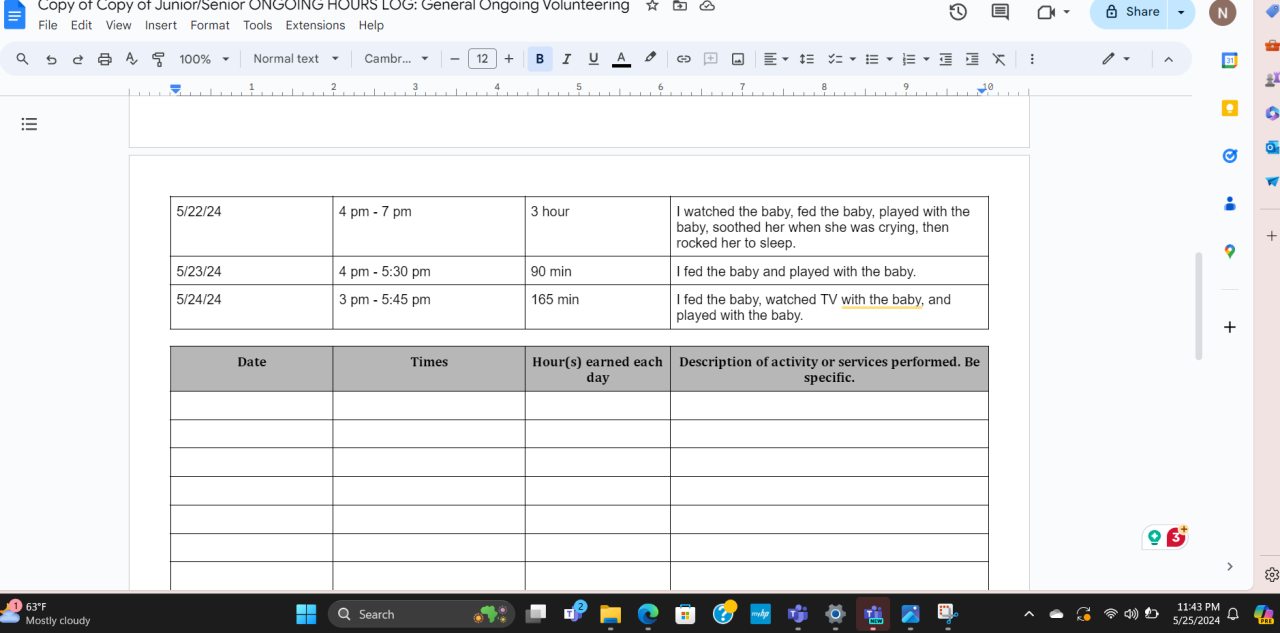Open Google Keep side panel
This screenshot has height=633, width=1280.
pyautogui.click(x=1230, y=108)
